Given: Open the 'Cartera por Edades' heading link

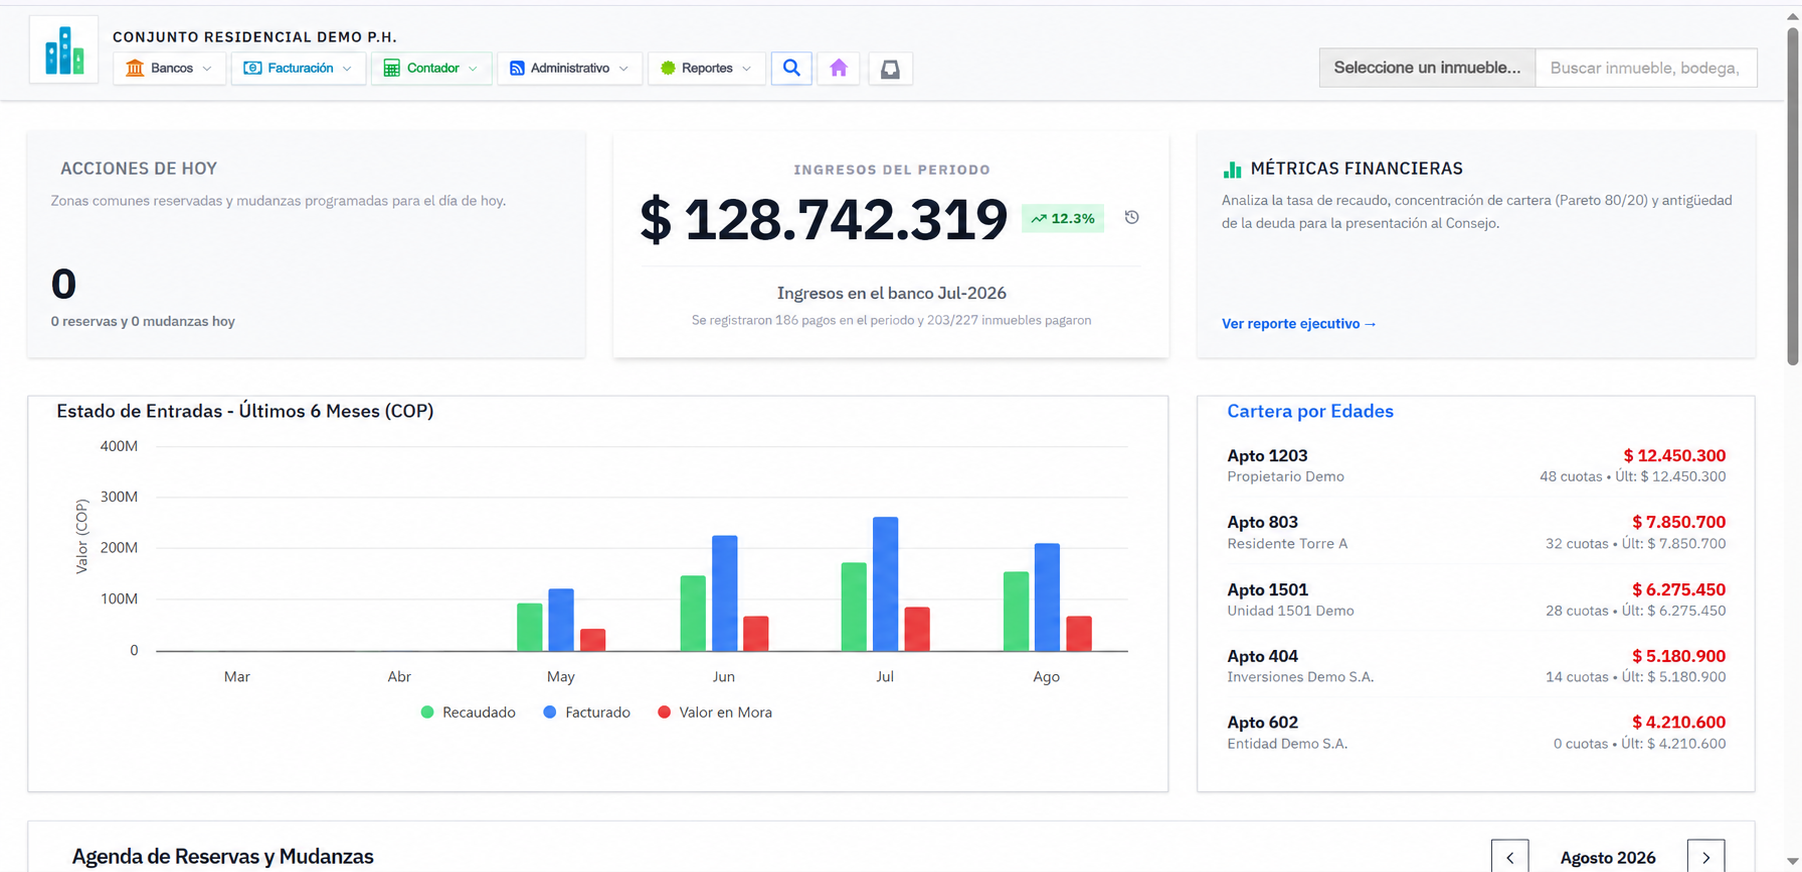Looking at the screenshot, I should (1310, 411).
